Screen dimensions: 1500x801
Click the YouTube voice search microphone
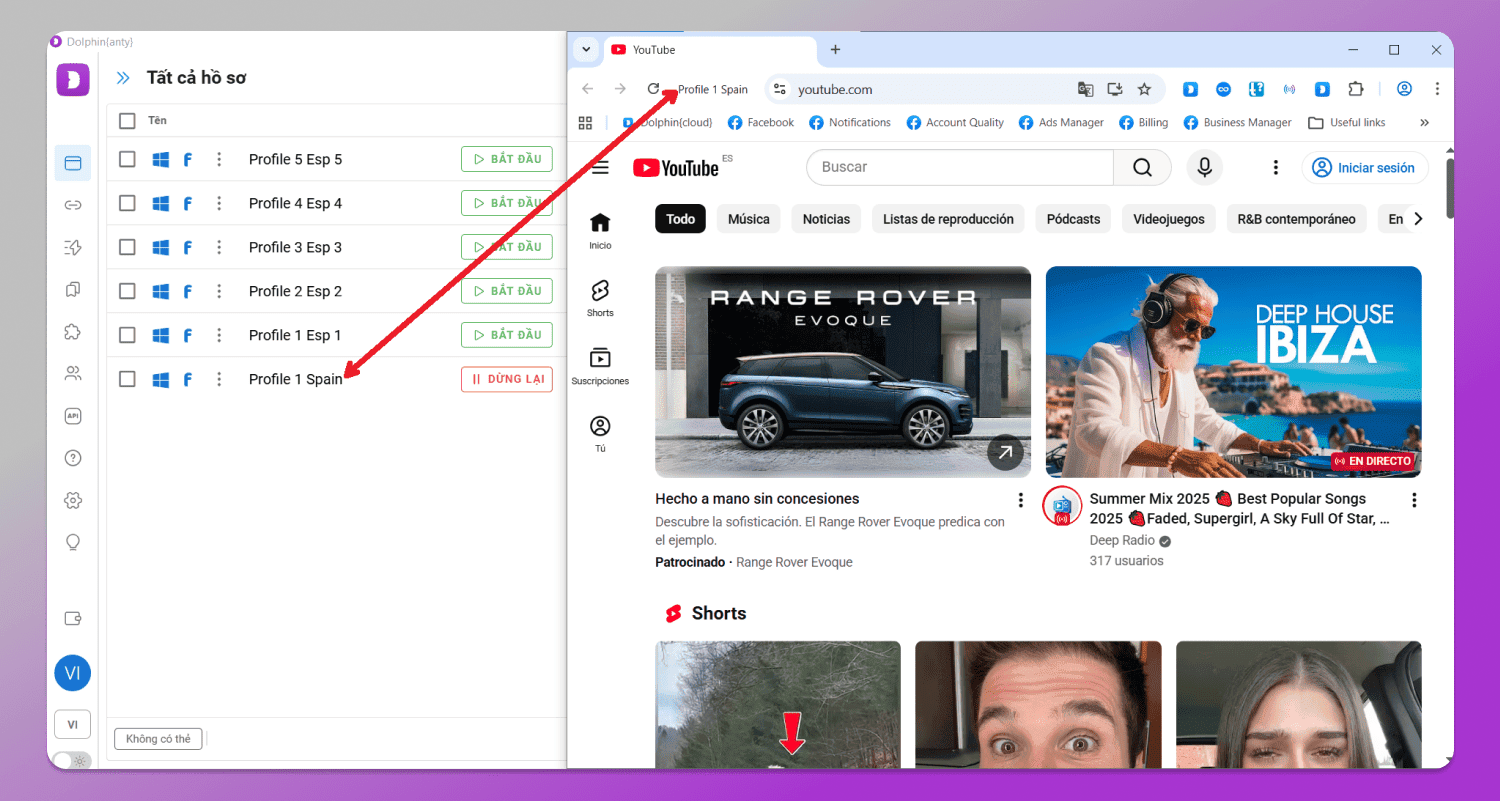[x=1205, y=167]
